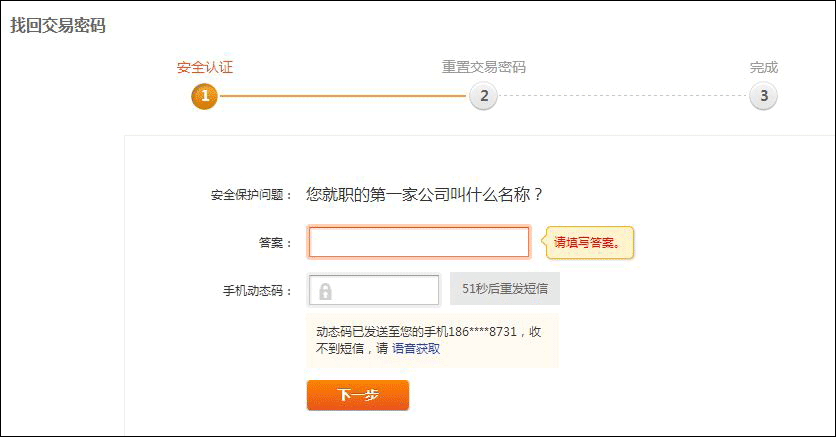Select the 安全认证 step label
The width and height of the screenshot is (836, 437).
pos(205,67)
